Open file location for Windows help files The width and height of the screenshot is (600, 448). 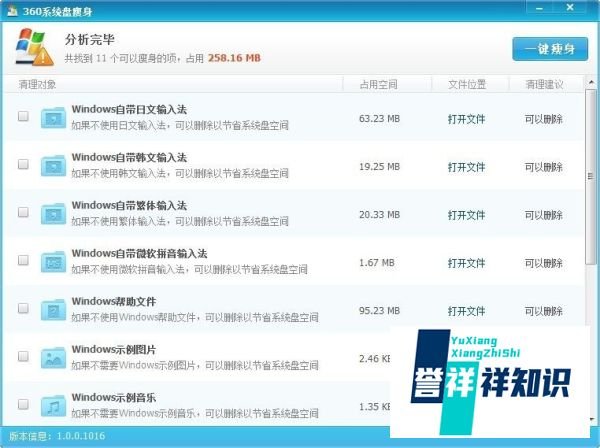[x=466, y=311]
